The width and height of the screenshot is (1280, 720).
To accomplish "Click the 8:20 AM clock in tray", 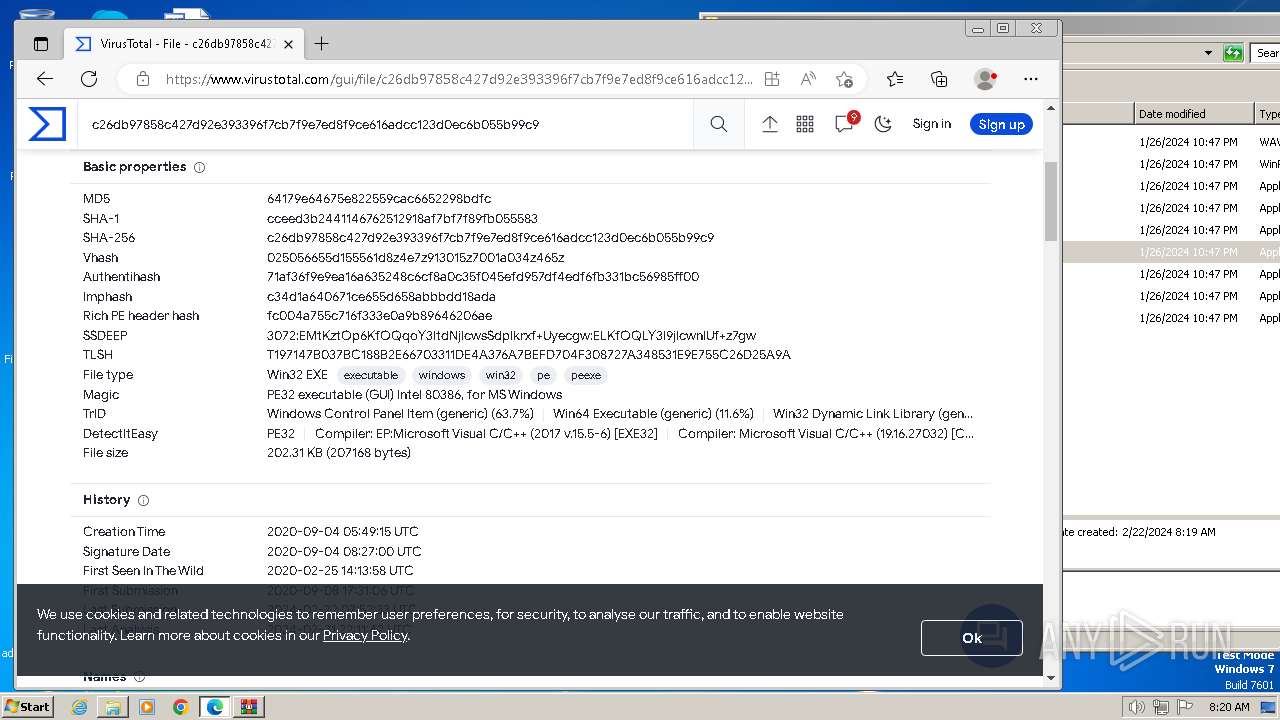I will [1229, 707].
